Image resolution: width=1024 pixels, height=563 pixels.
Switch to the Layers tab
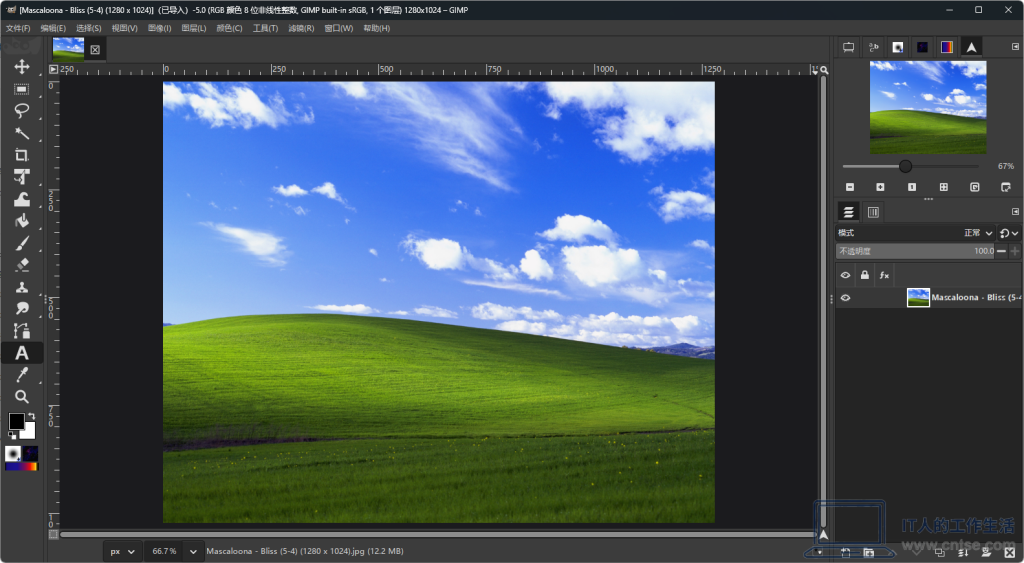pyautogui.click(x=848, y=212)
